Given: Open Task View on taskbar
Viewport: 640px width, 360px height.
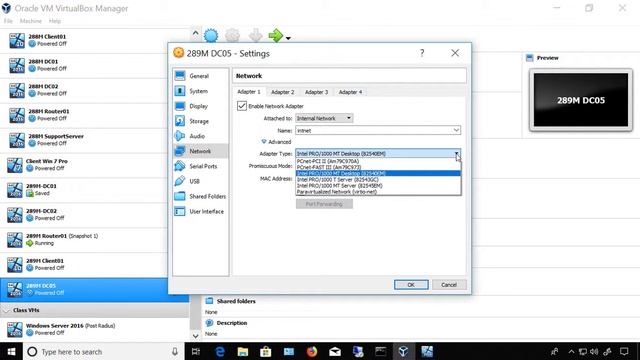Looking at the screenshot, I should pos(196,351).
